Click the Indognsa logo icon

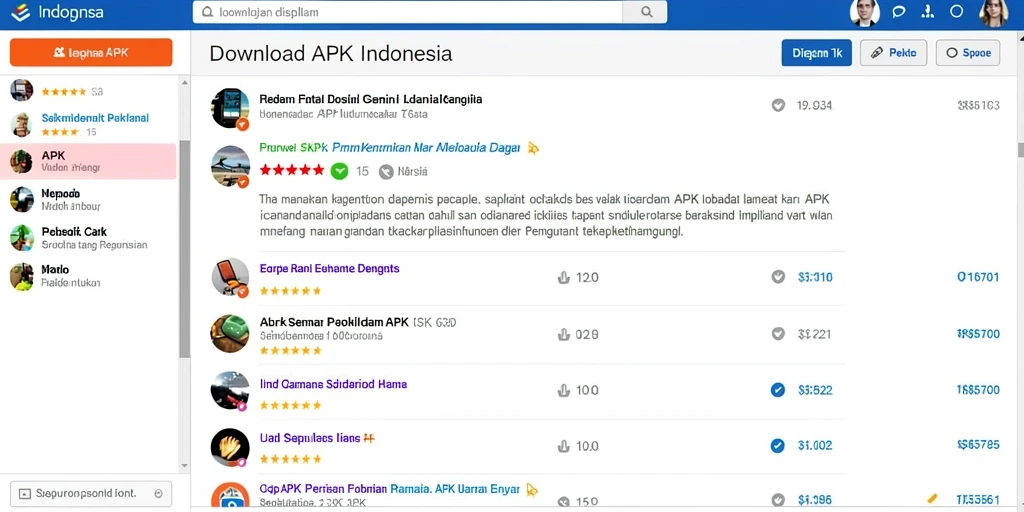pos(20,12)
